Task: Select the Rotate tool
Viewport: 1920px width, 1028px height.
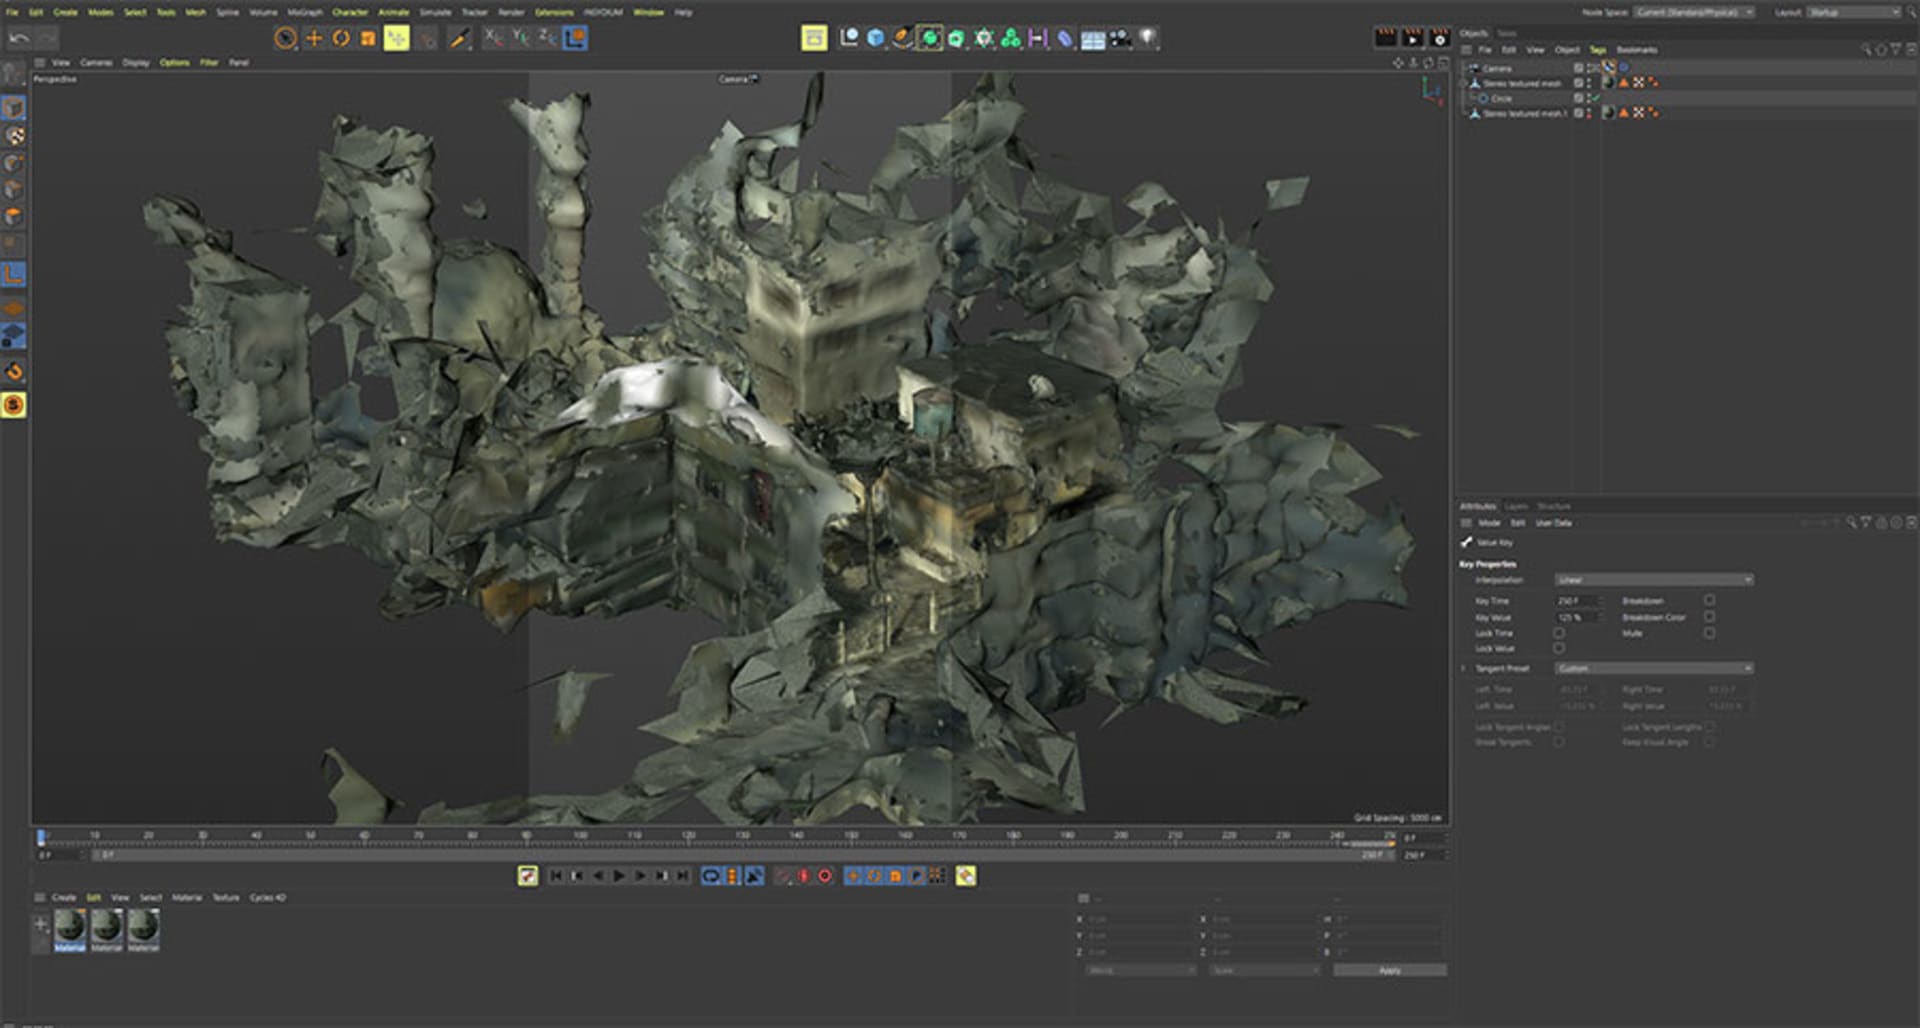Action: coord(341,38)
